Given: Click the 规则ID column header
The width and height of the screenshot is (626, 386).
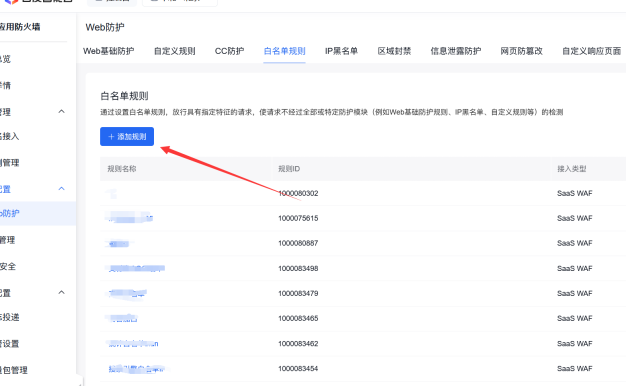Looking at the screenshot, I should click(x=289, y=169).
